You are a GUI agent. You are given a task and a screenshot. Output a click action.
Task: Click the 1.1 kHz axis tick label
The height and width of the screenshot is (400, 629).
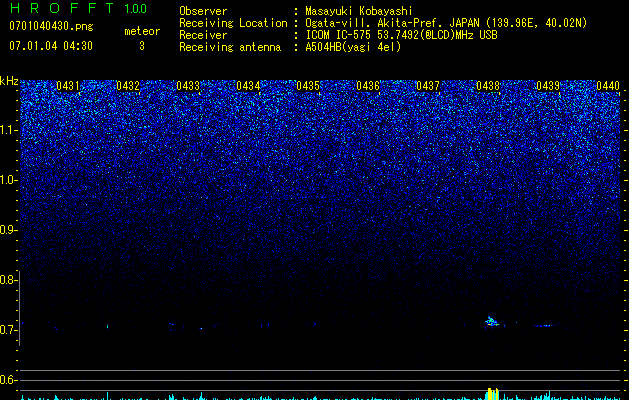tap(8, 130)
